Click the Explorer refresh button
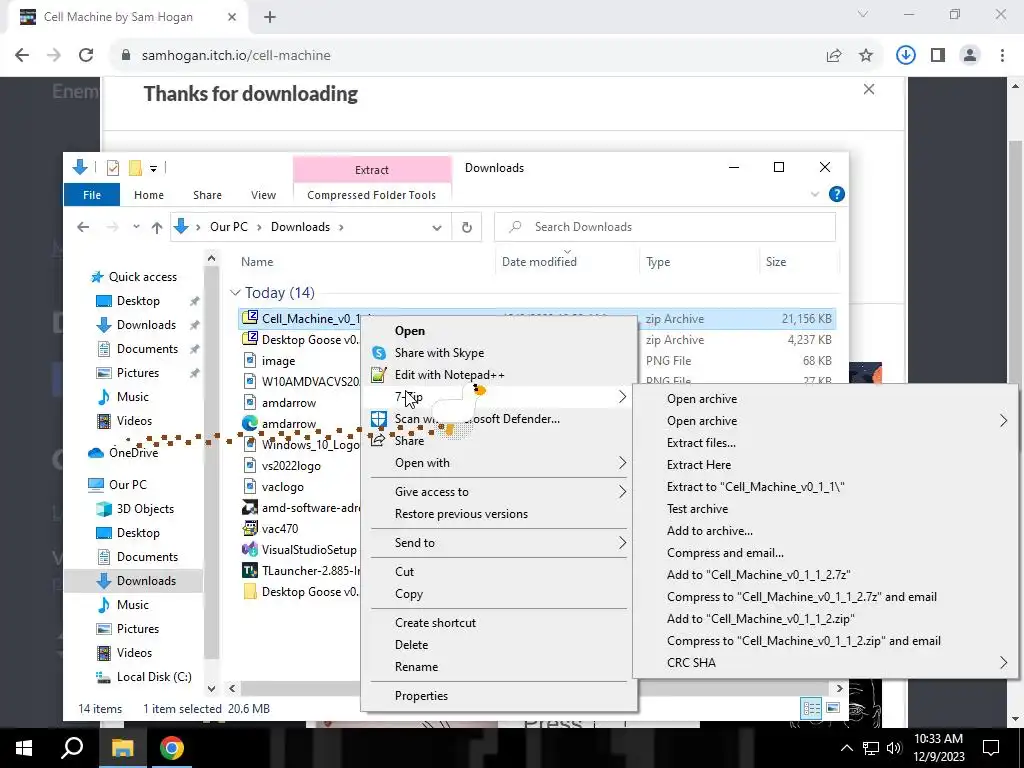Viewport: 1024px width, 768px height. [466, 227]
